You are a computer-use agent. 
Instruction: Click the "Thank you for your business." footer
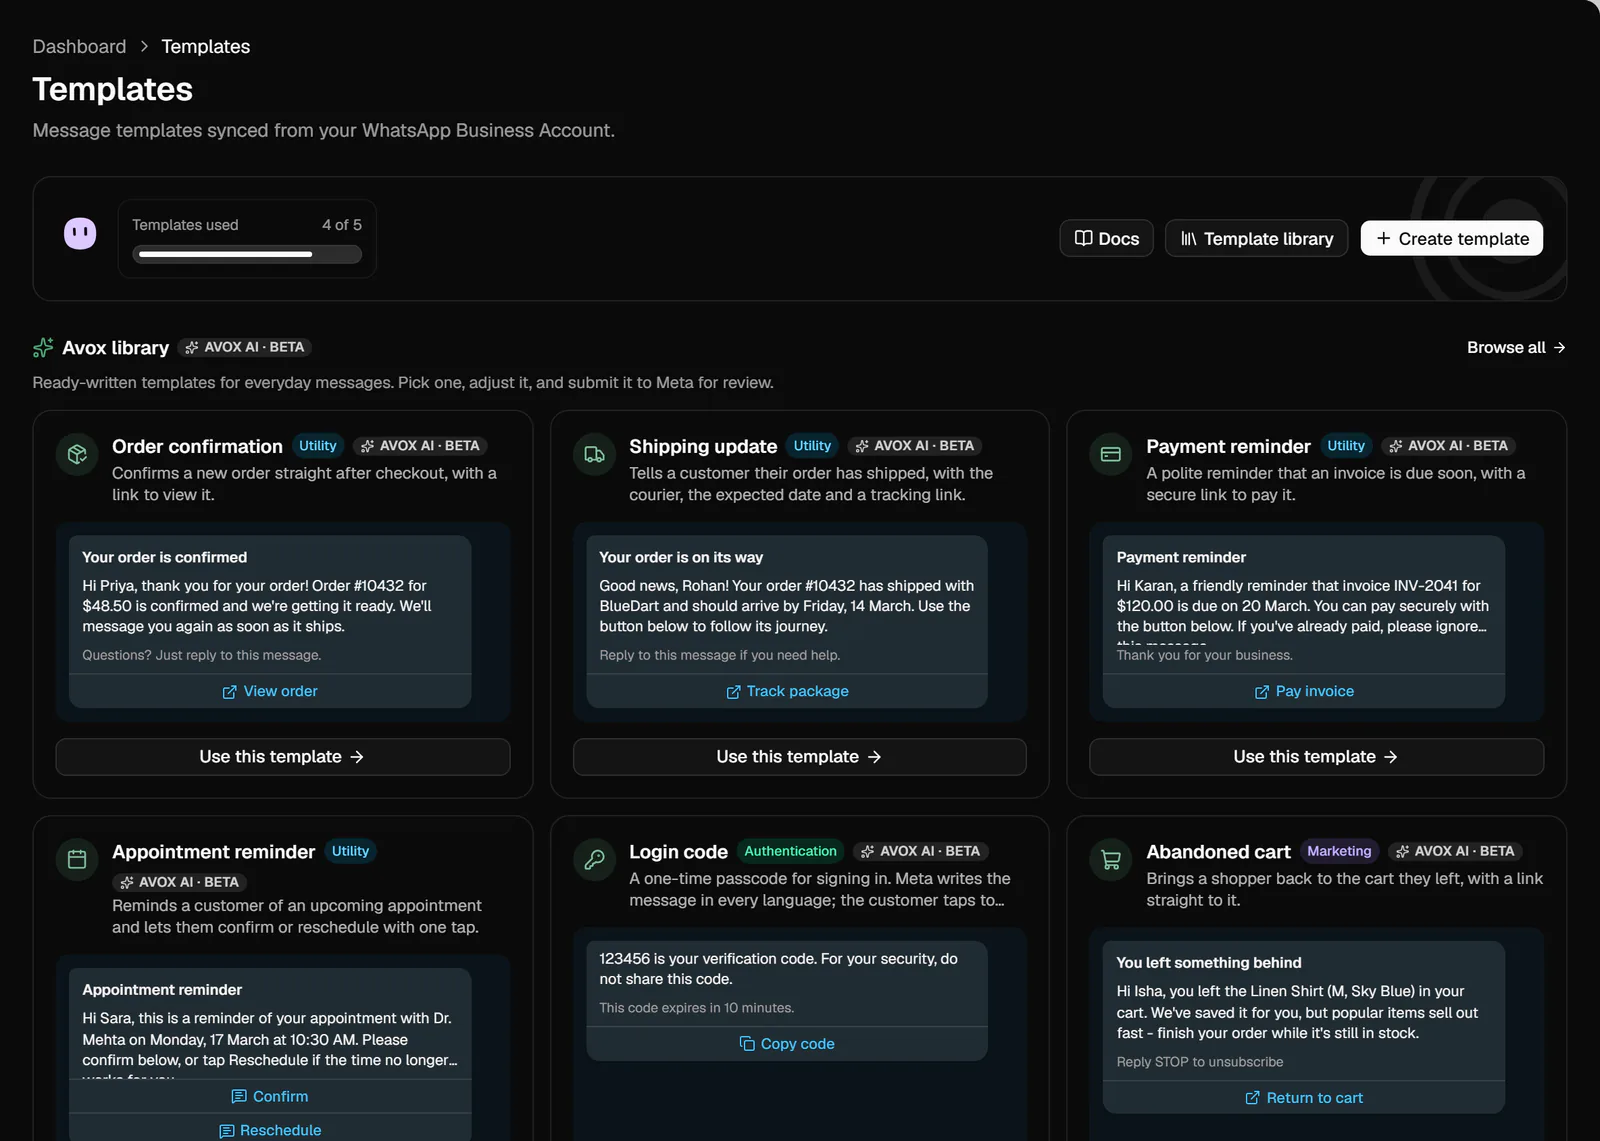pyautogui.click(x=1205, y=656)
